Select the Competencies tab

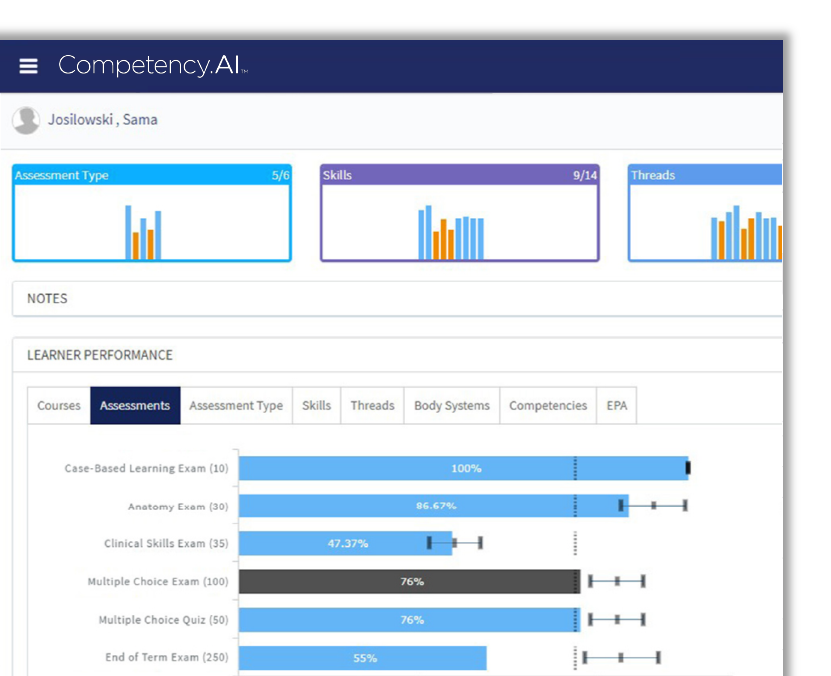click(548, 405)
